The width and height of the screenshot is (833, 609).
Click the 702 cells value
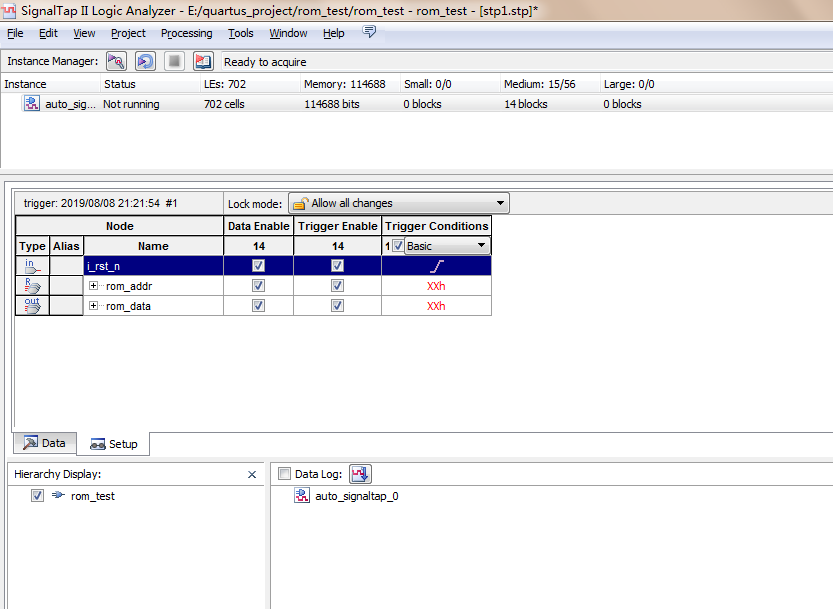[224, 104]
